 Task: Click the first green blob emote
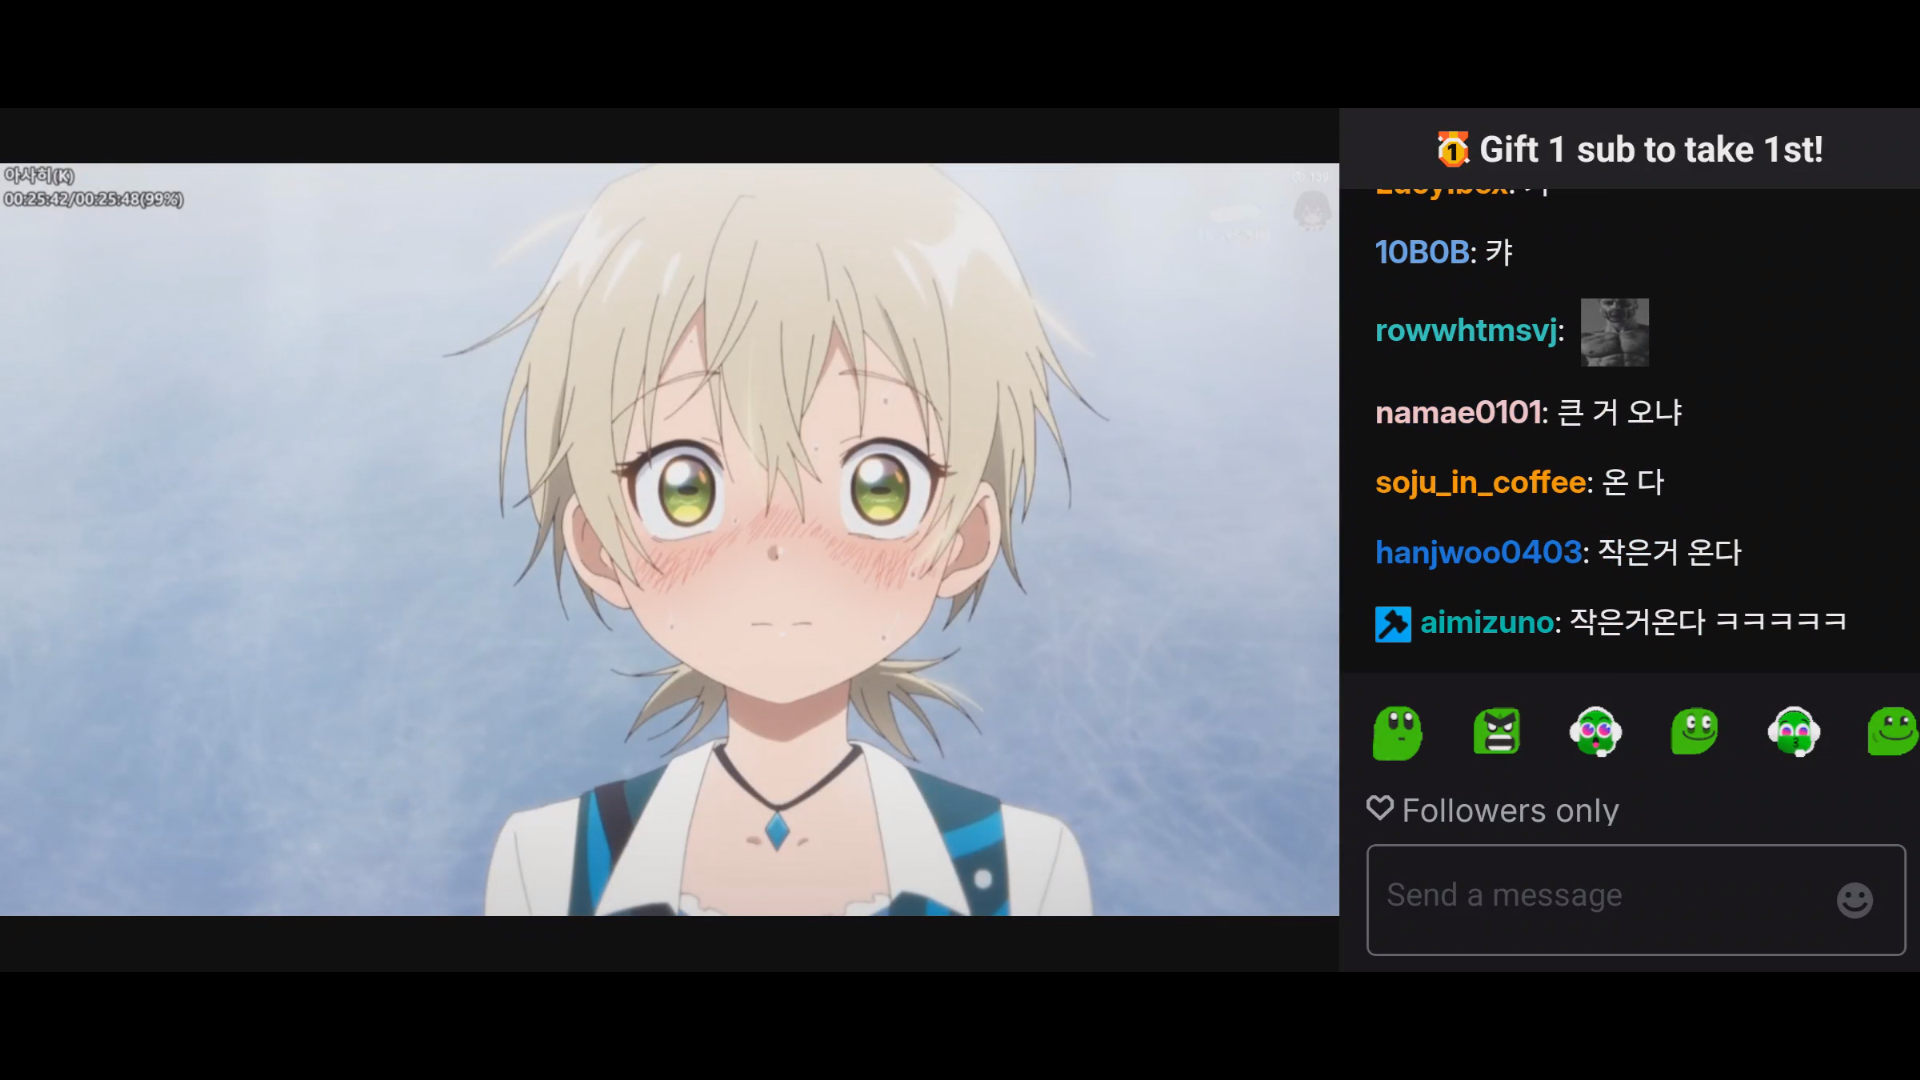pos(1398,733)
